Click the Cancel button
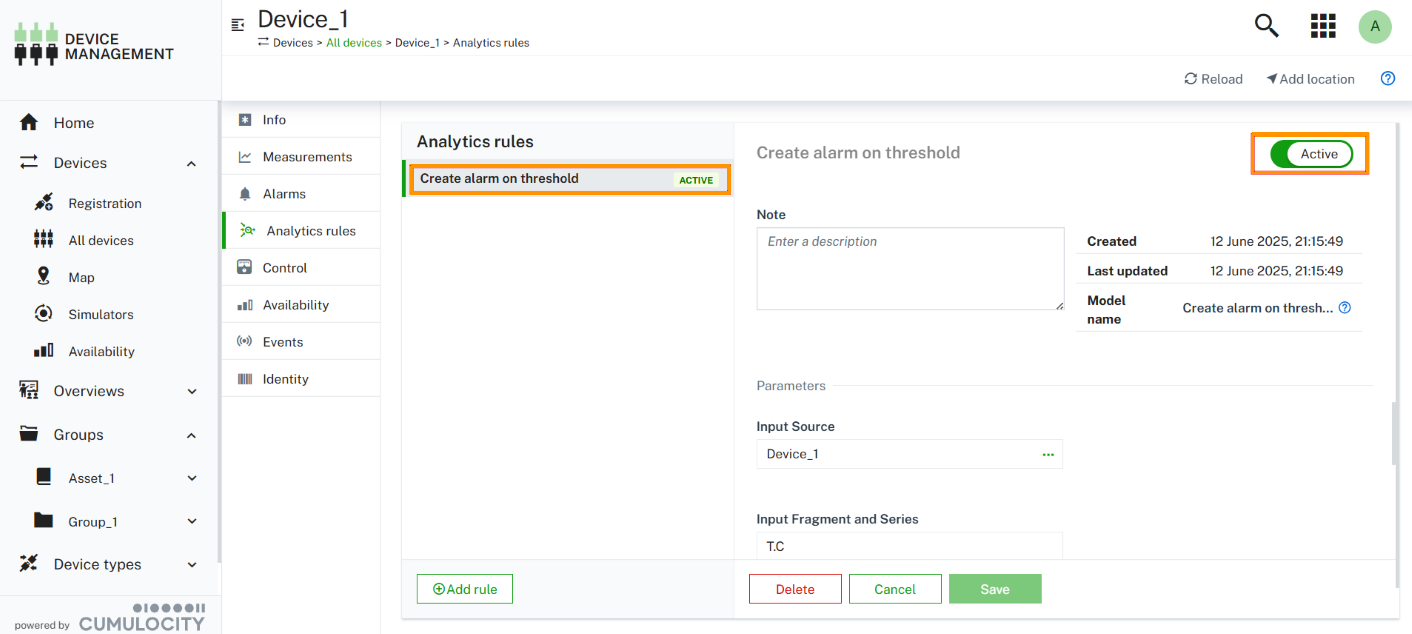This screenshot has height=634, width=1412. pos(895,589)
